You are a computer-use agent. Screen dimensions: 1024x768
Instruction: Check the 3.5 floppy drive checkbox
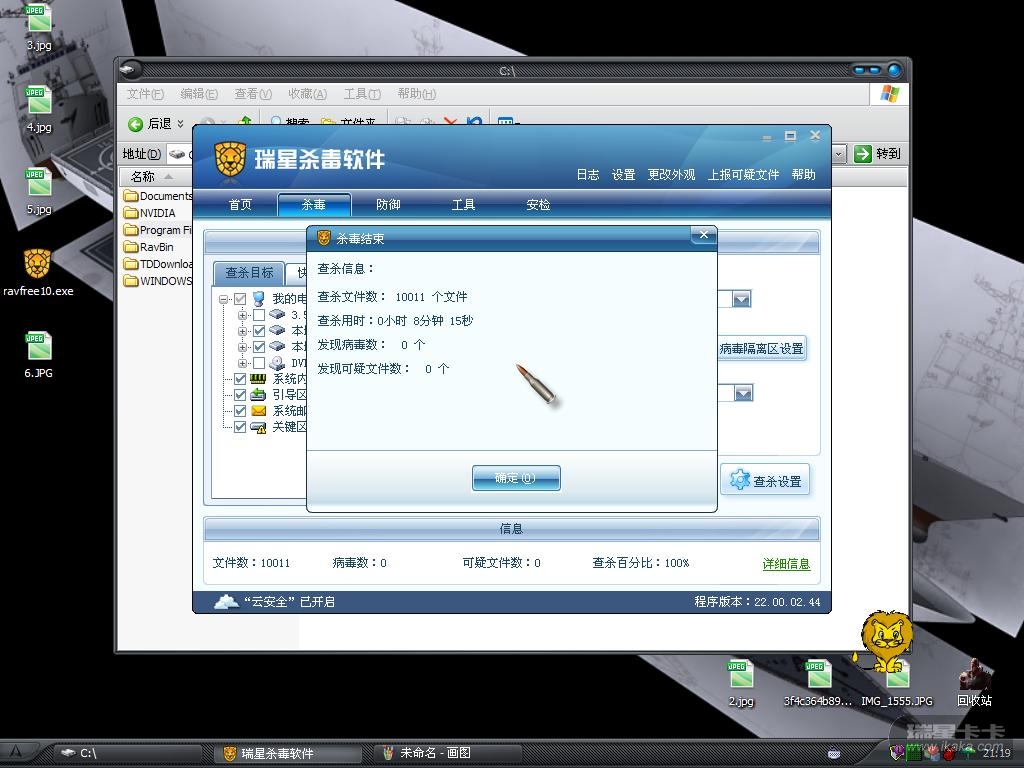coord(259,315)
